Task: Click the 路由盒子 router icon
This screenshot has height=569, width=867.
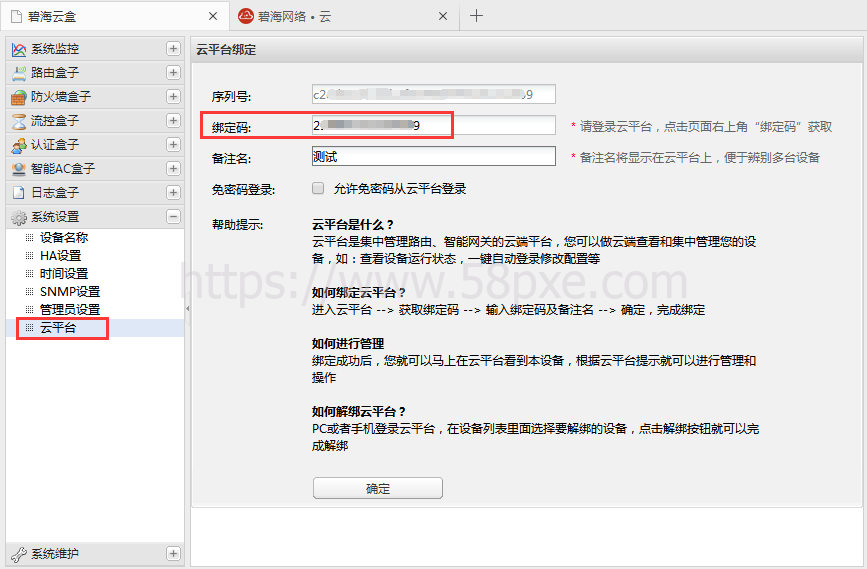Action: pyautogui.click(x=19, y=73)
